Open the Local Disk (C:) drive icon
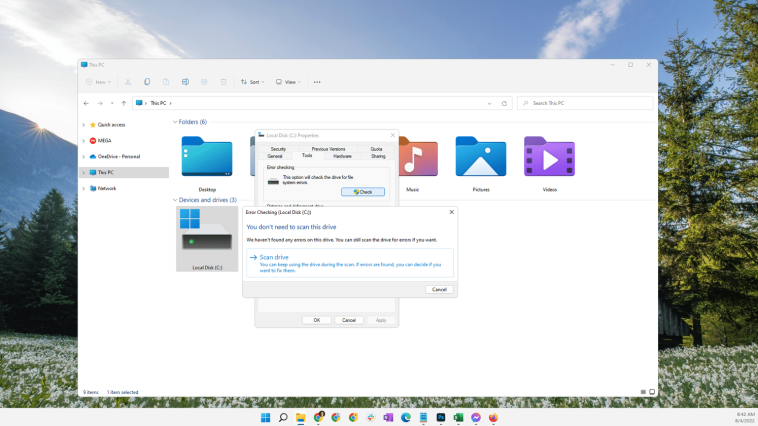The width and height of the screenshot is (758, 426). click(x=207, y=238)
